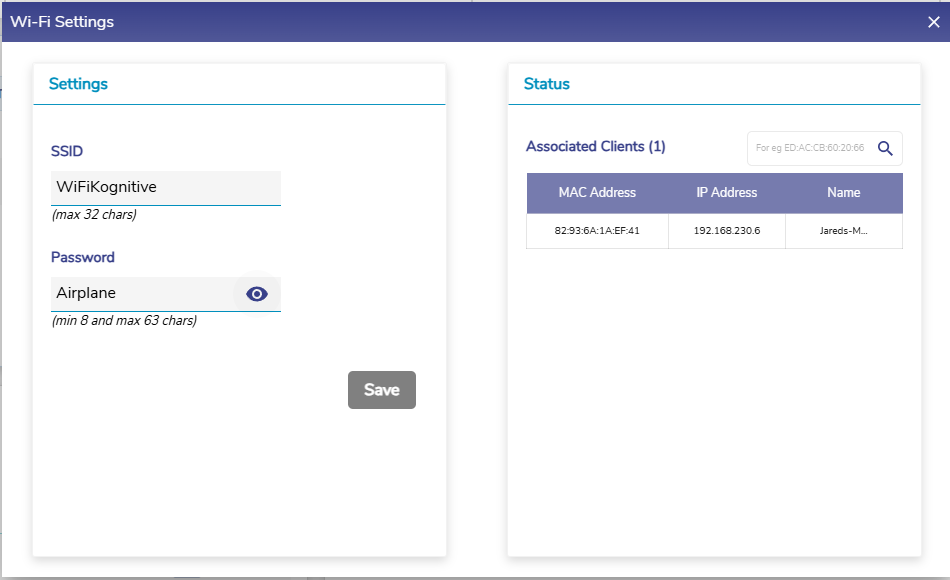950x580 pixels.
Task: Click the Password field showing Airplane
Action: coord(140,294)
